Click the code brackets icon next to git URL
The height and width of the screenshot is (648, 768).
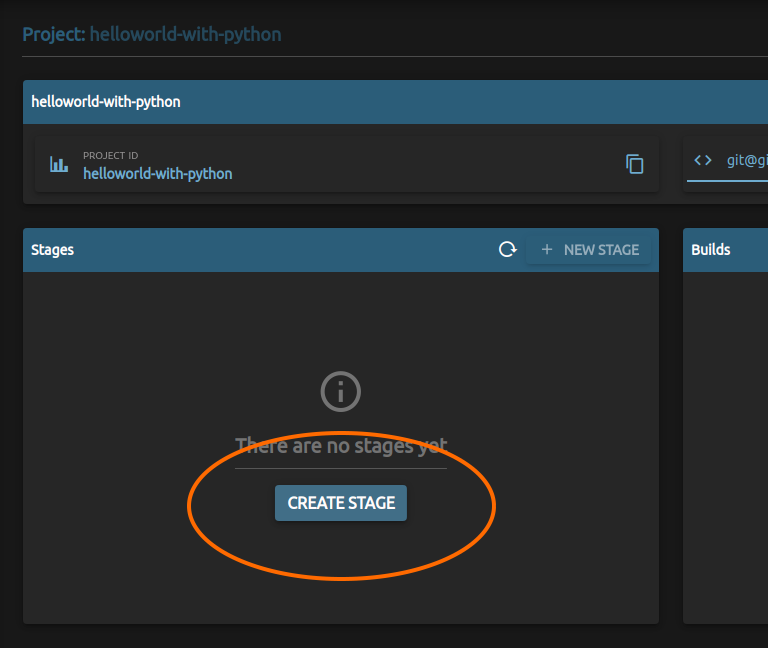point(703,160)
